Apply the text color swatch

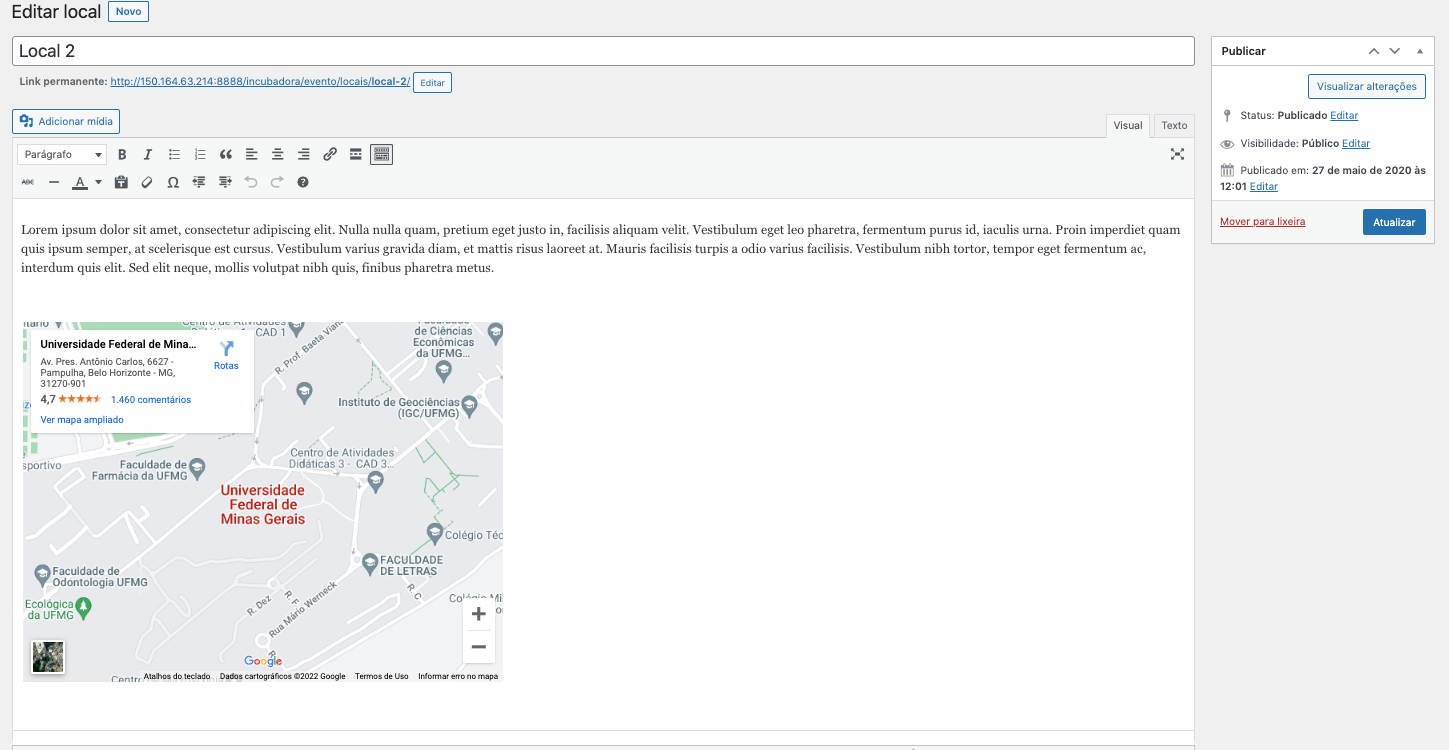pyautogui.click(x=80, y=182)
